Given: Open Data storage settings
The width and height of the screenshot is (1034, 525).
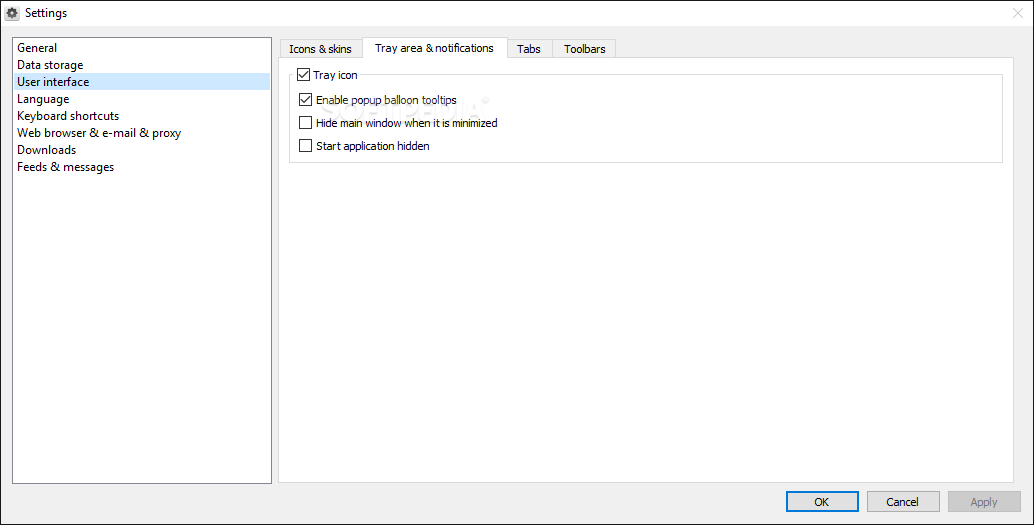Looking at the screenshot, I should [x=142, y=65].
